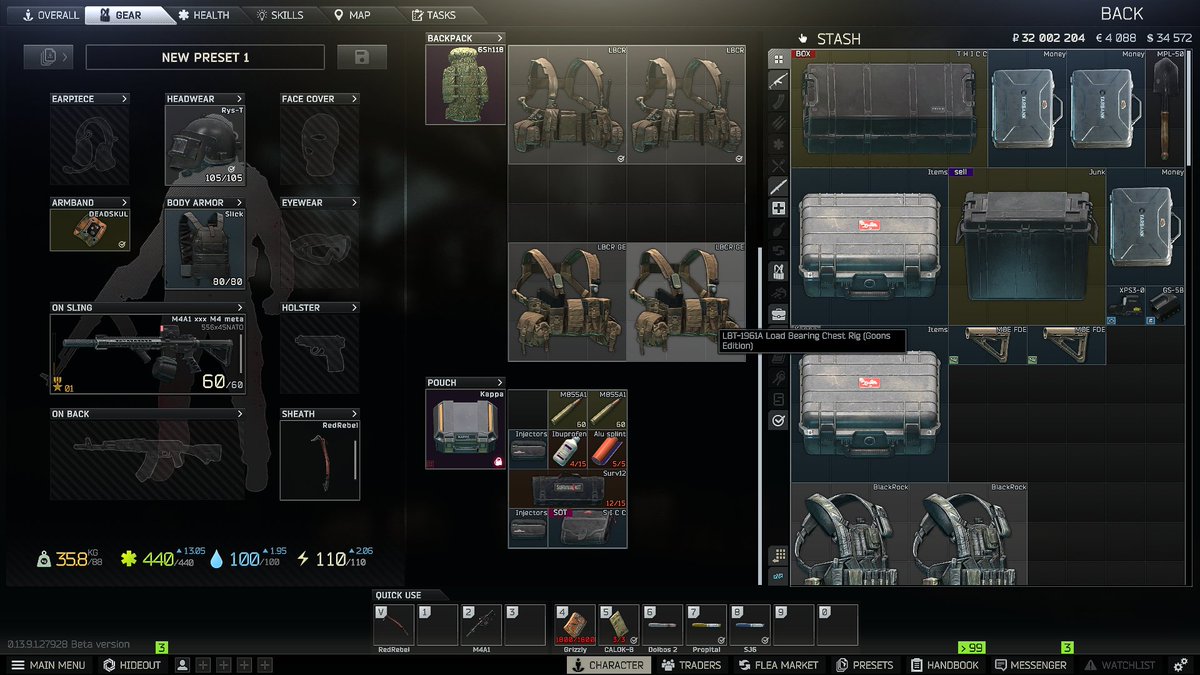Select the Kappa pouch container

(466, 430)
